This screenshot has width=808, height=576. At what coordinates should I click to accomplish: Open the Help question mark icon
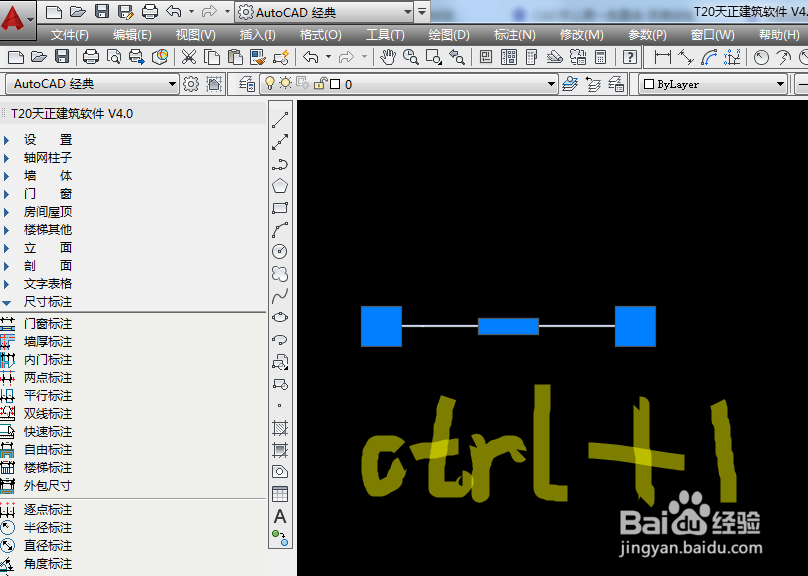click(x=629, y=57)
